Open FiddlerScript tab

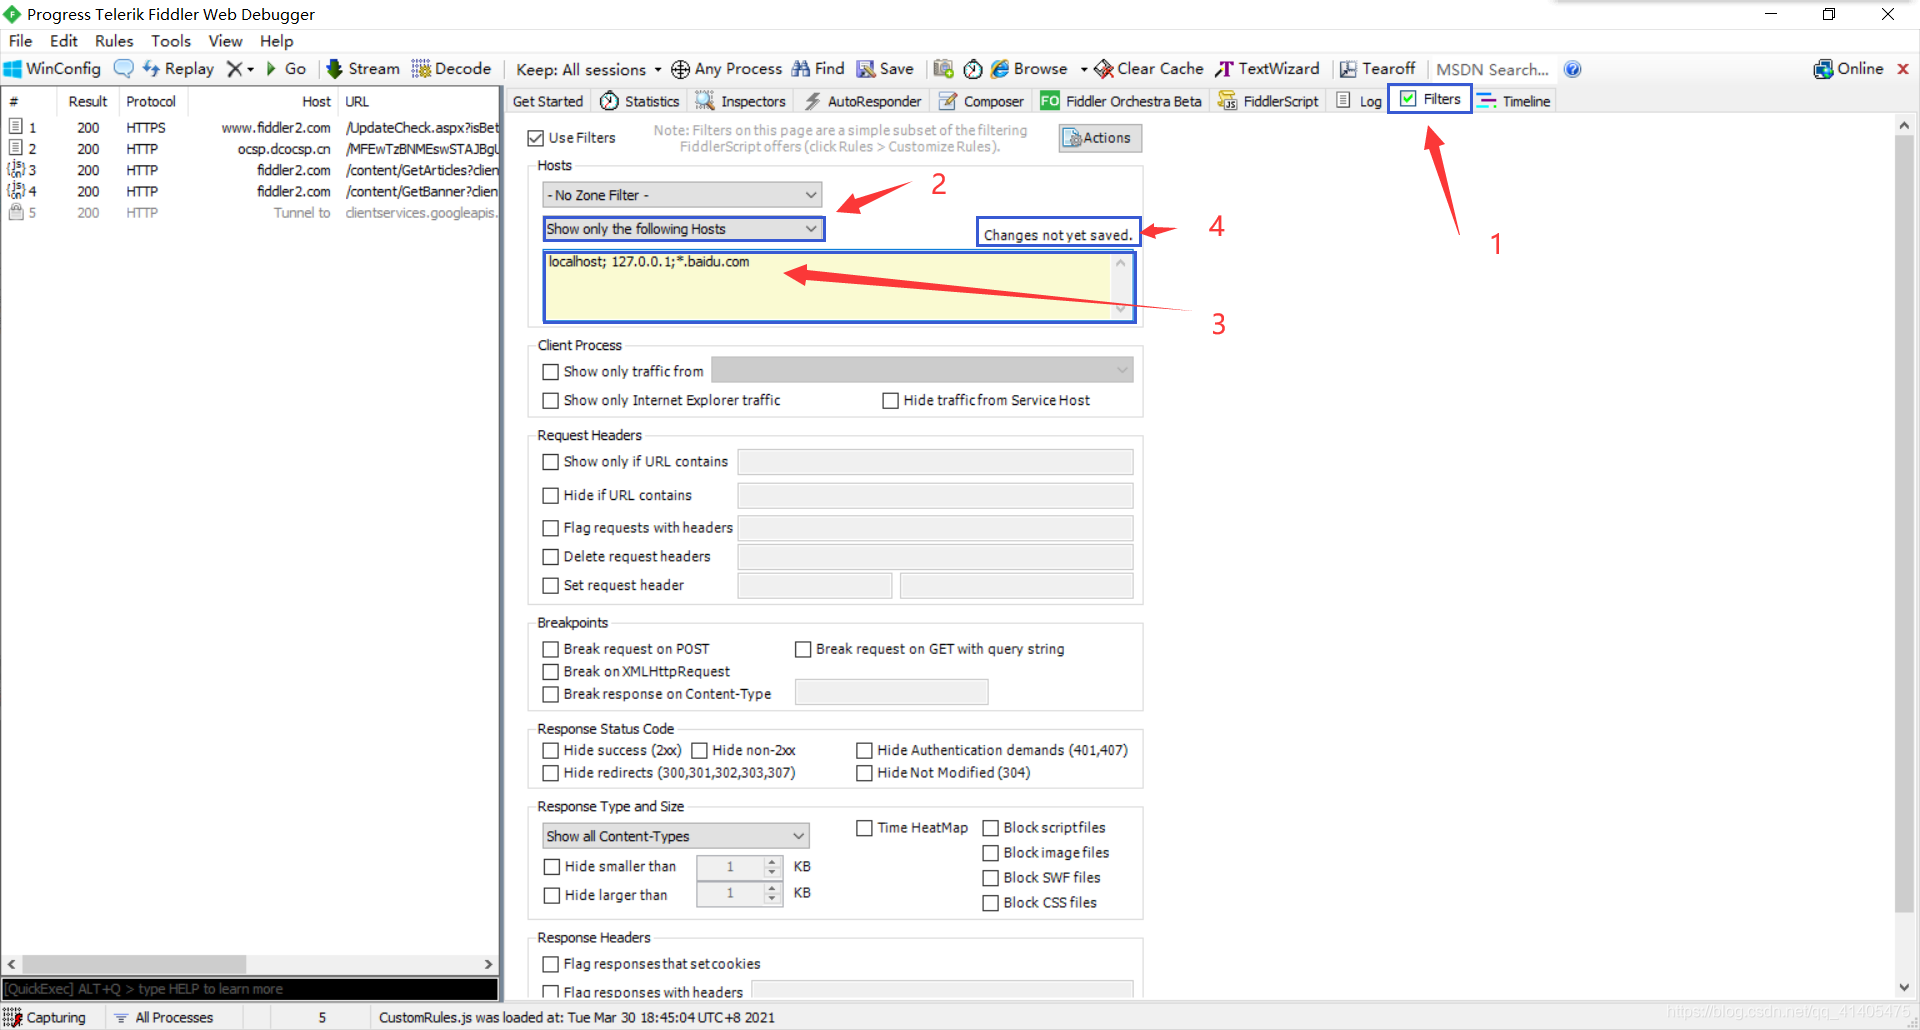(x=1268, y=101)
